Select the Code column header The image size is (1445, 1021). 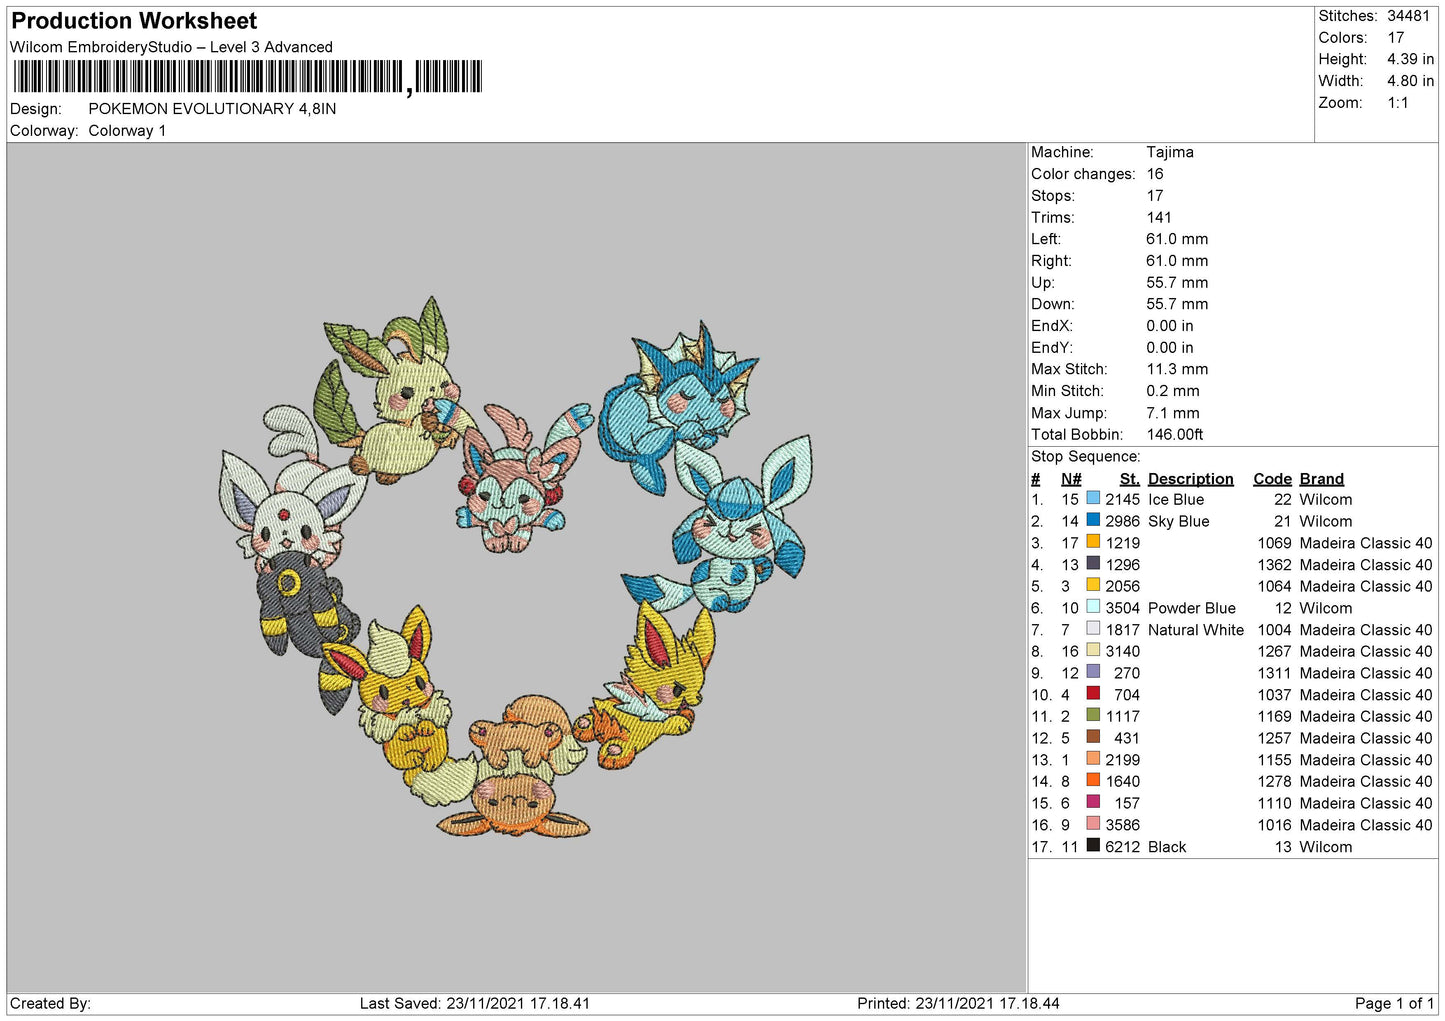(1272, 479)
